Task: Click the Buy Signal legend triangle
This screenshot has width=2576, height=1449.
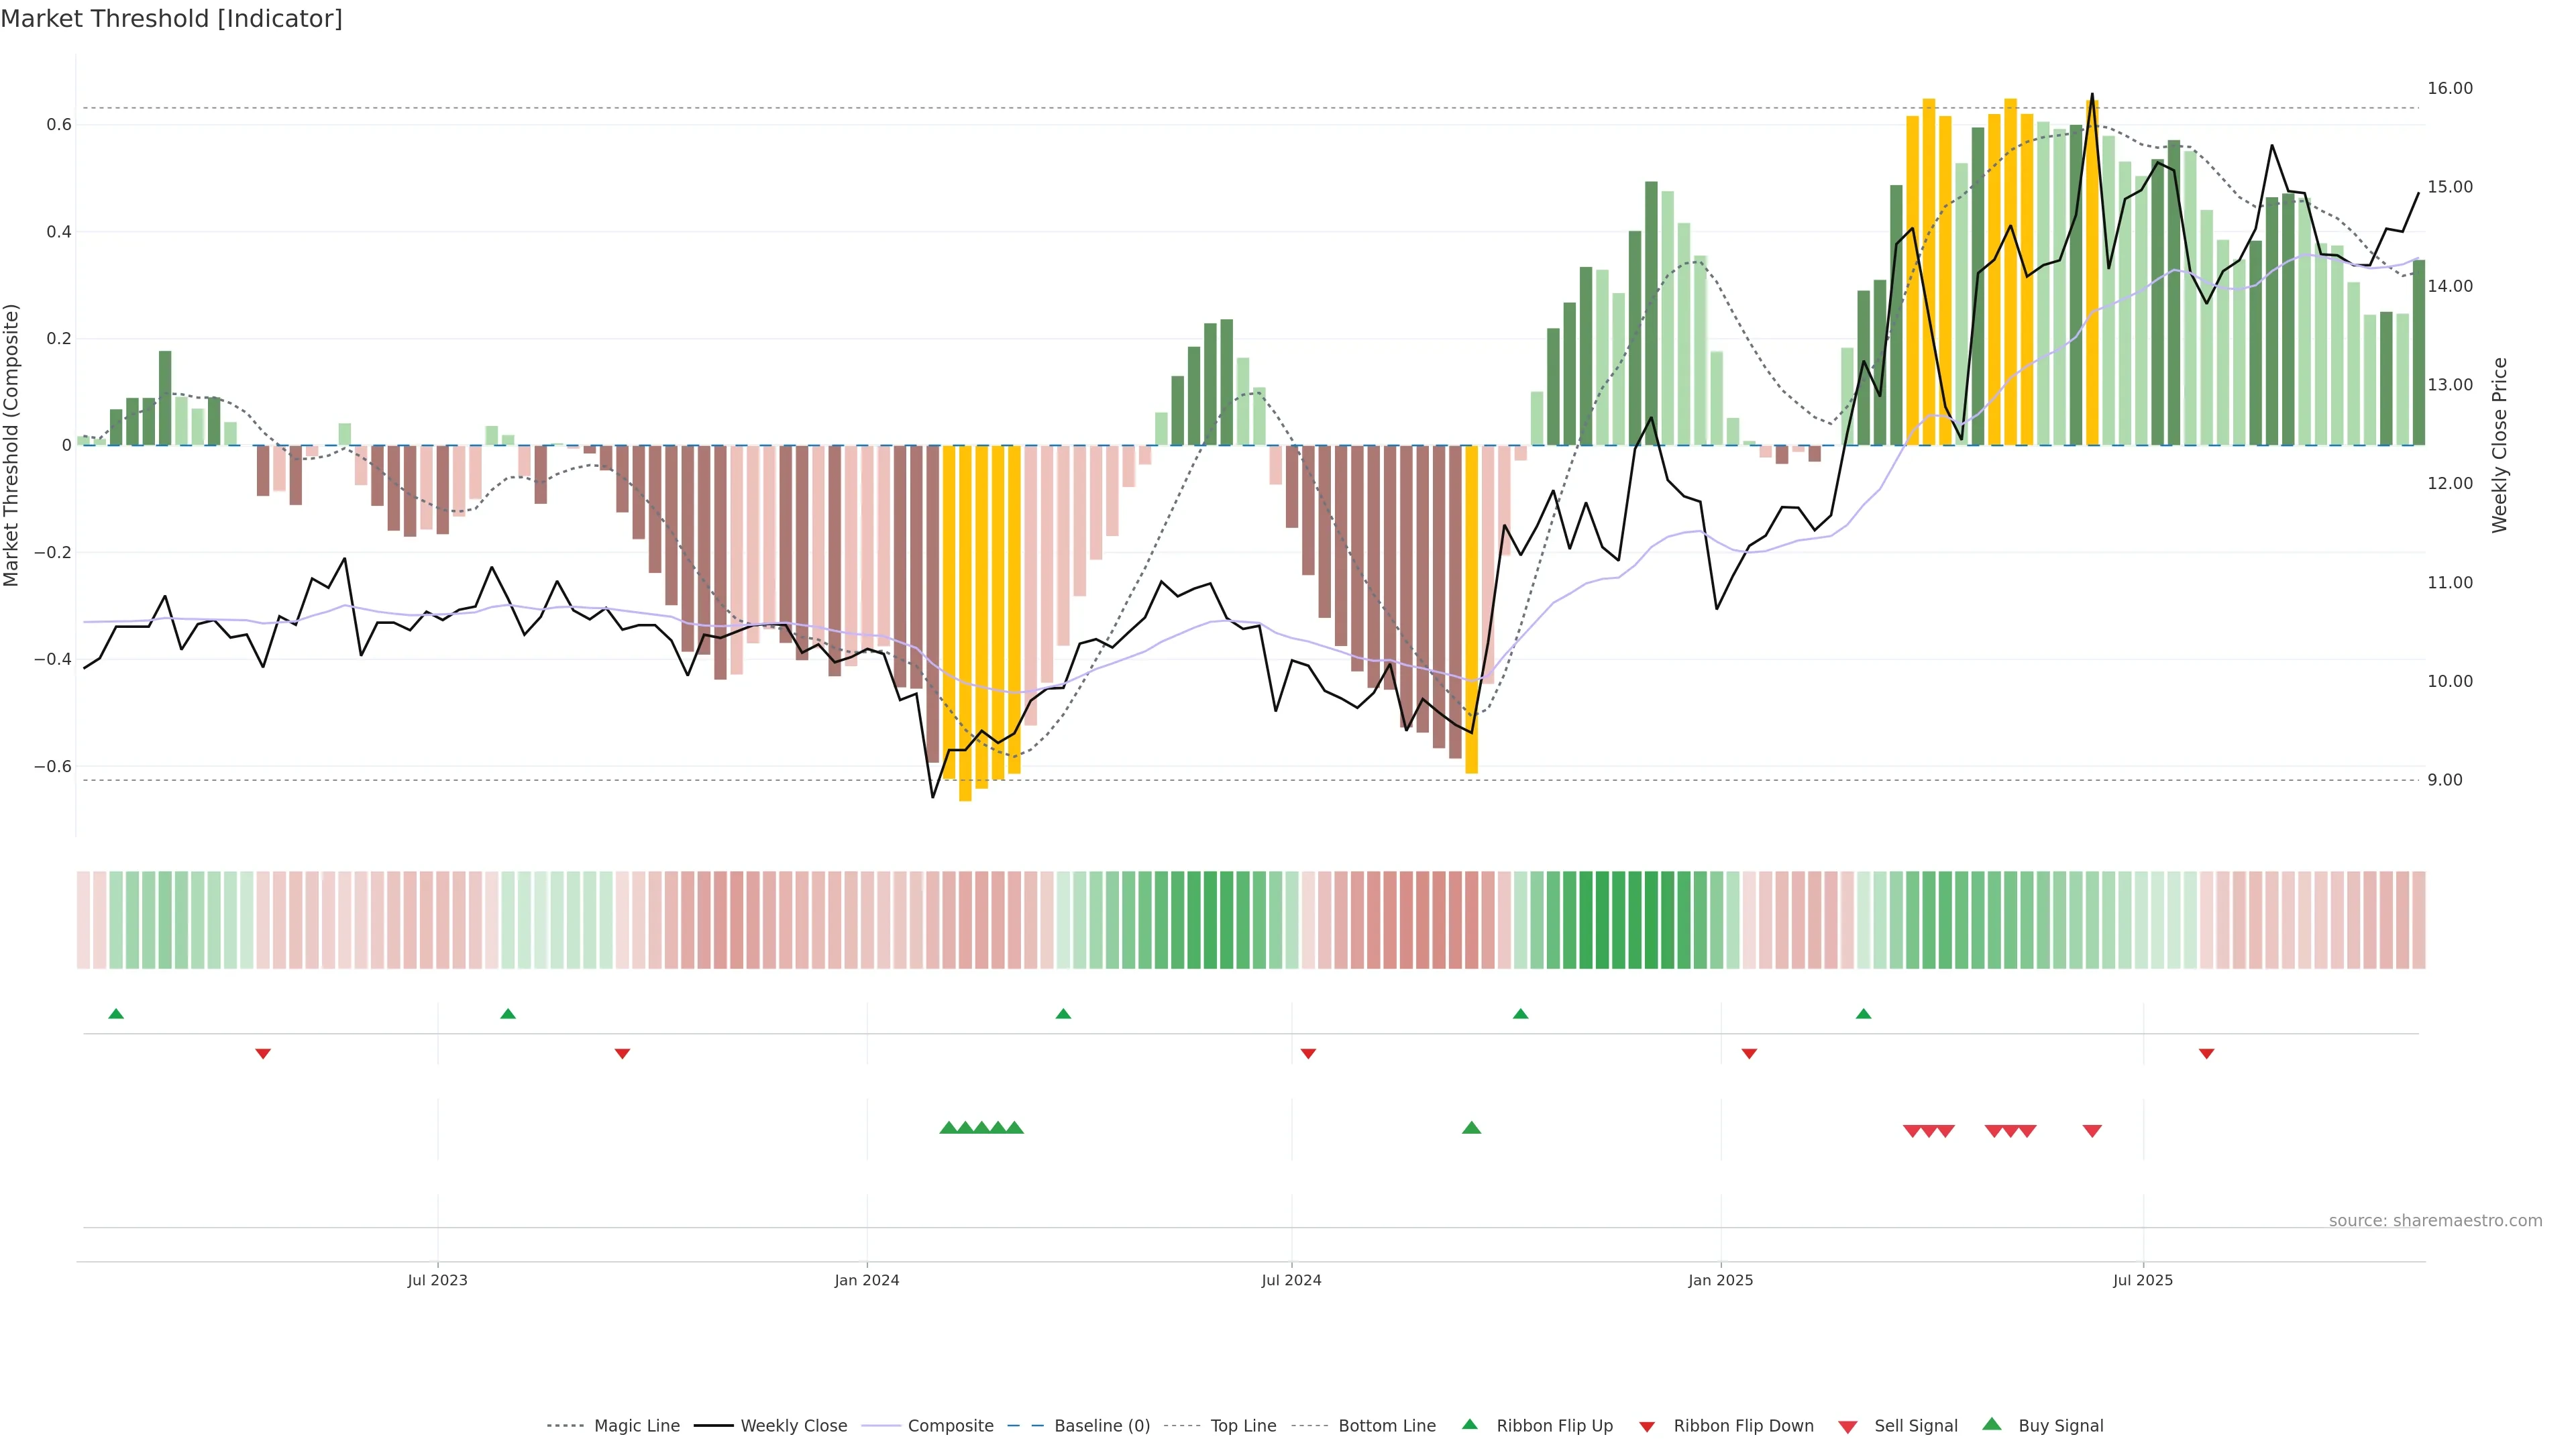Action: [1992, 1424]
